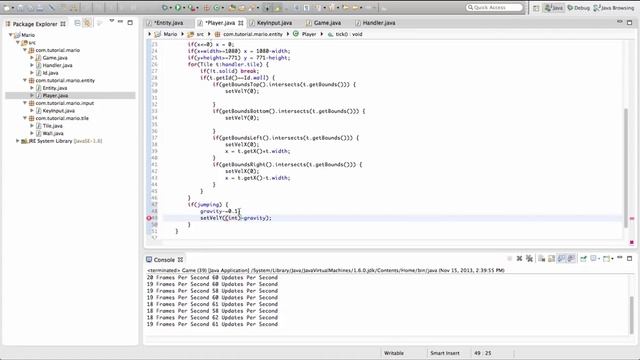Click the Open Perspective icon
Image resolution: width=640 pixels, height=360 pixels.
coord(536,8)
